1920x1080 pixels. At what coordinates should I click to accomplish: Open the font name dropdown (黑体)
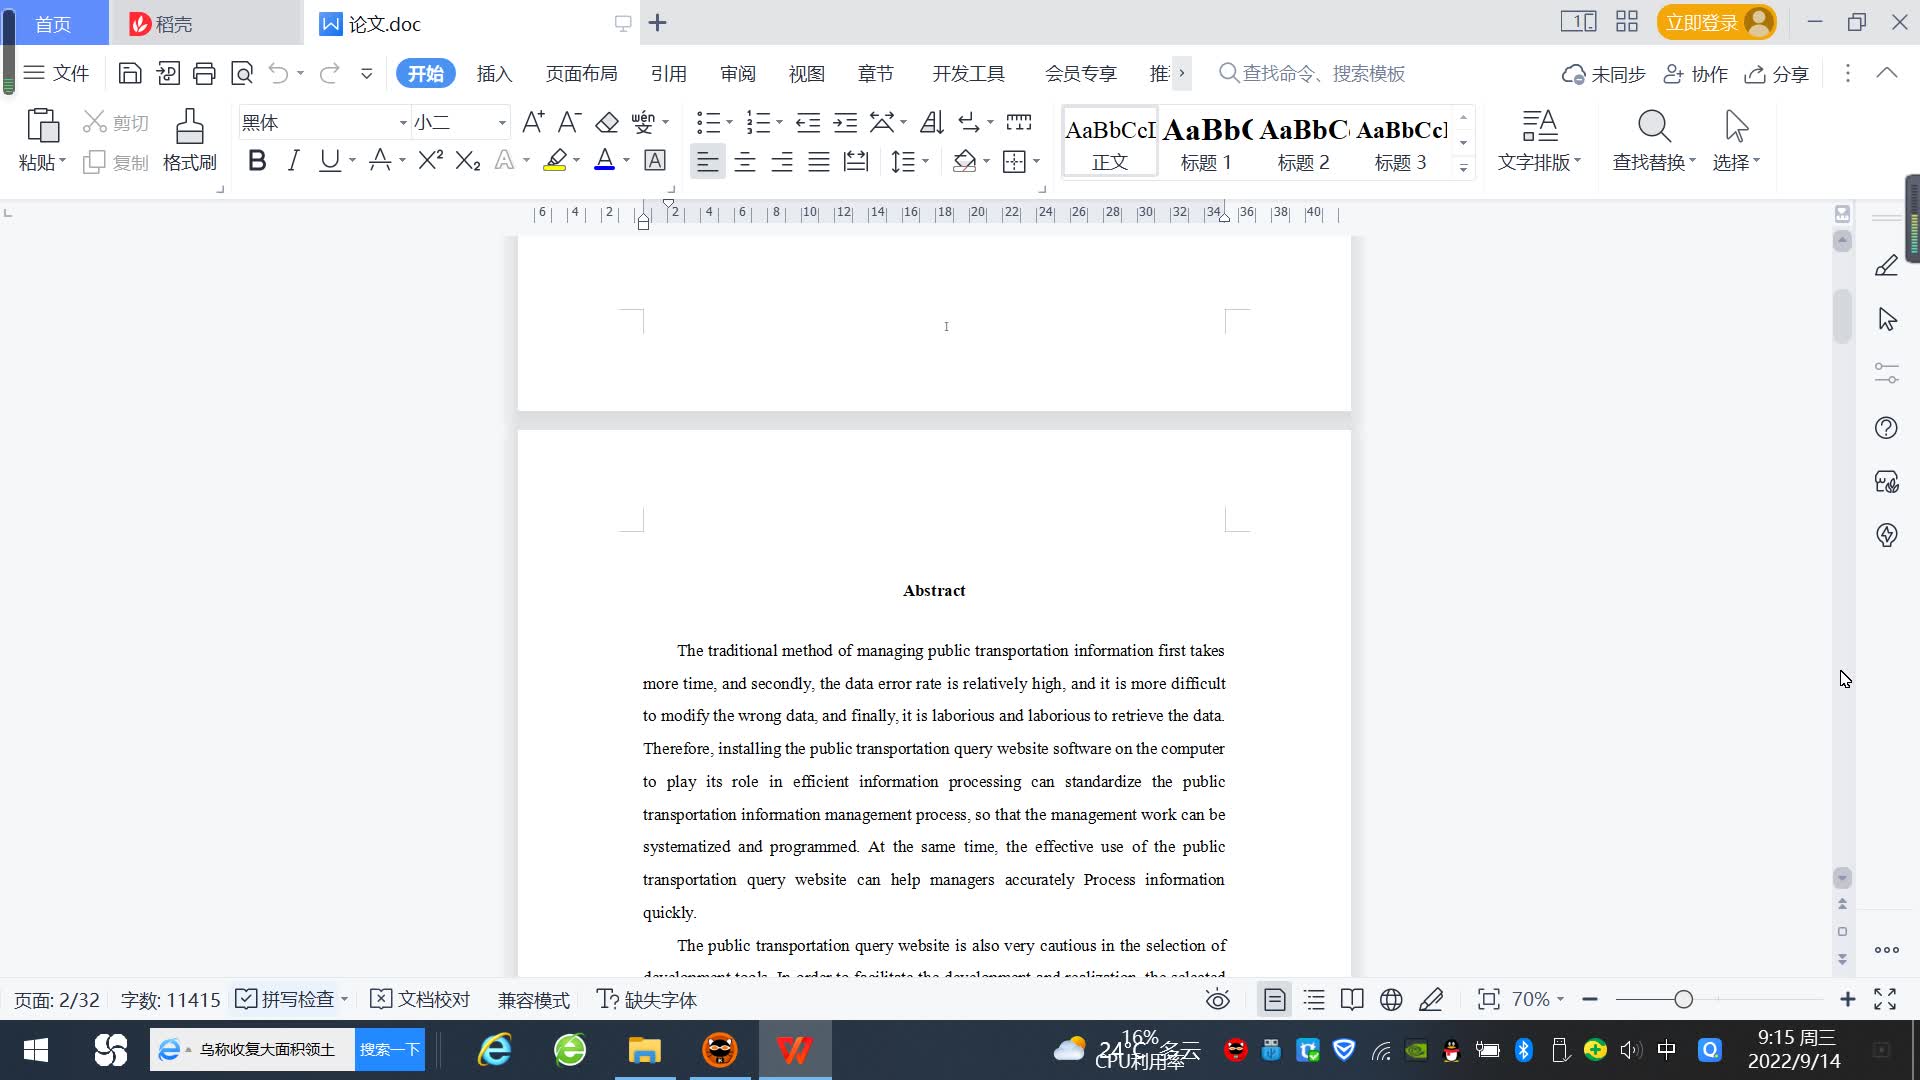(x=403, y=122)
